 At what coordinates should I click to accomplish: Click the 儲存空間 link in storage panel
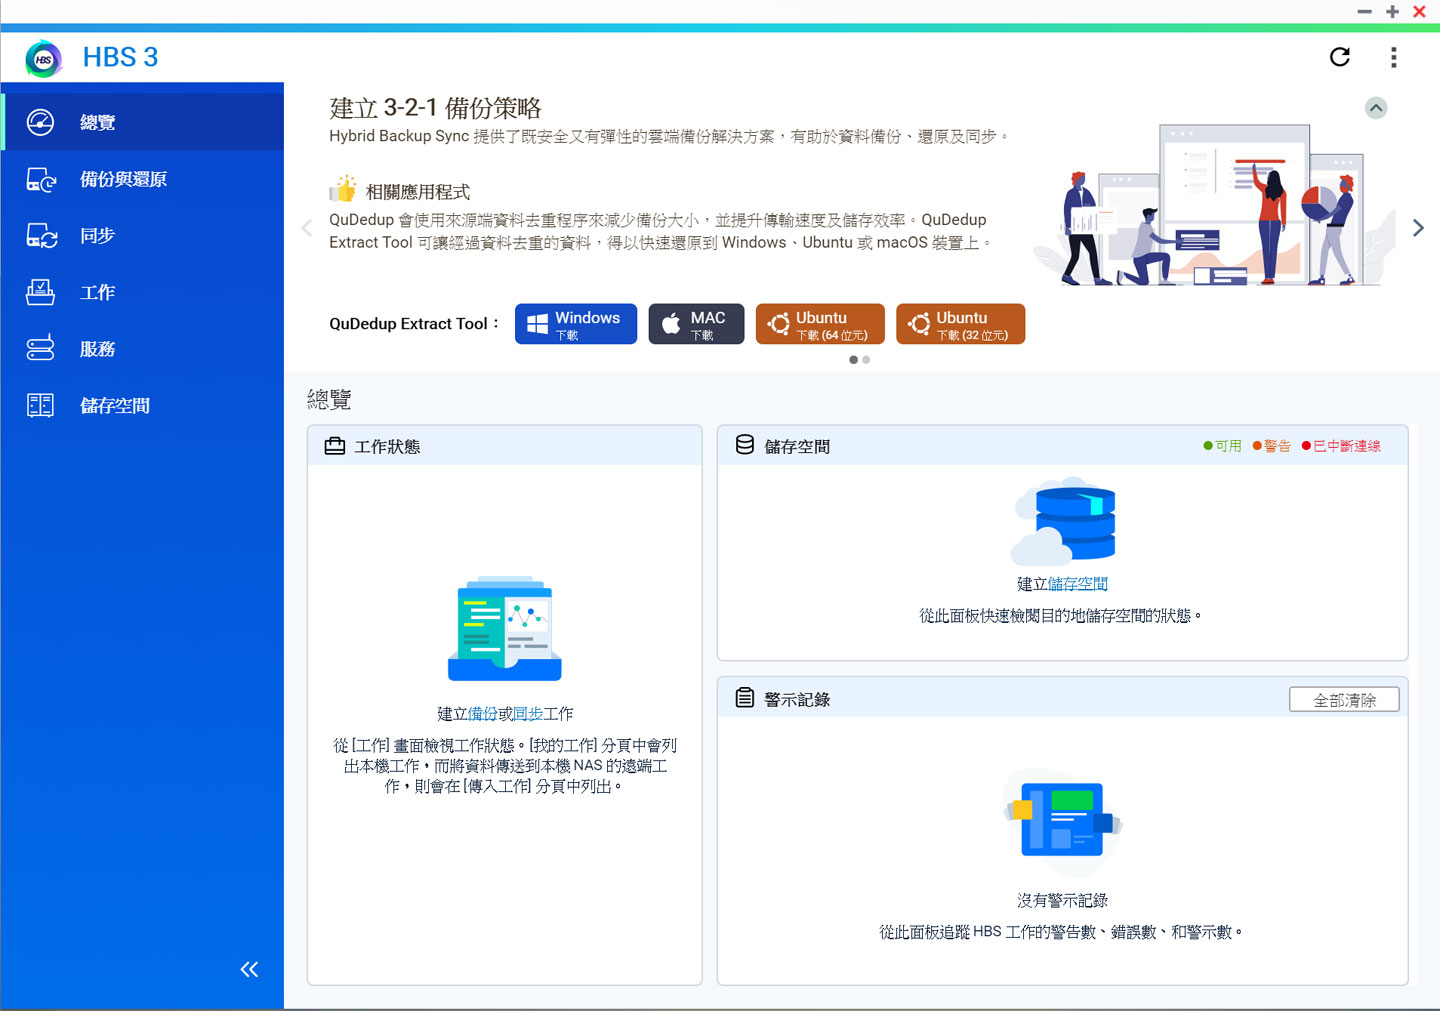pyautogui.click(x=1077, y=584)
